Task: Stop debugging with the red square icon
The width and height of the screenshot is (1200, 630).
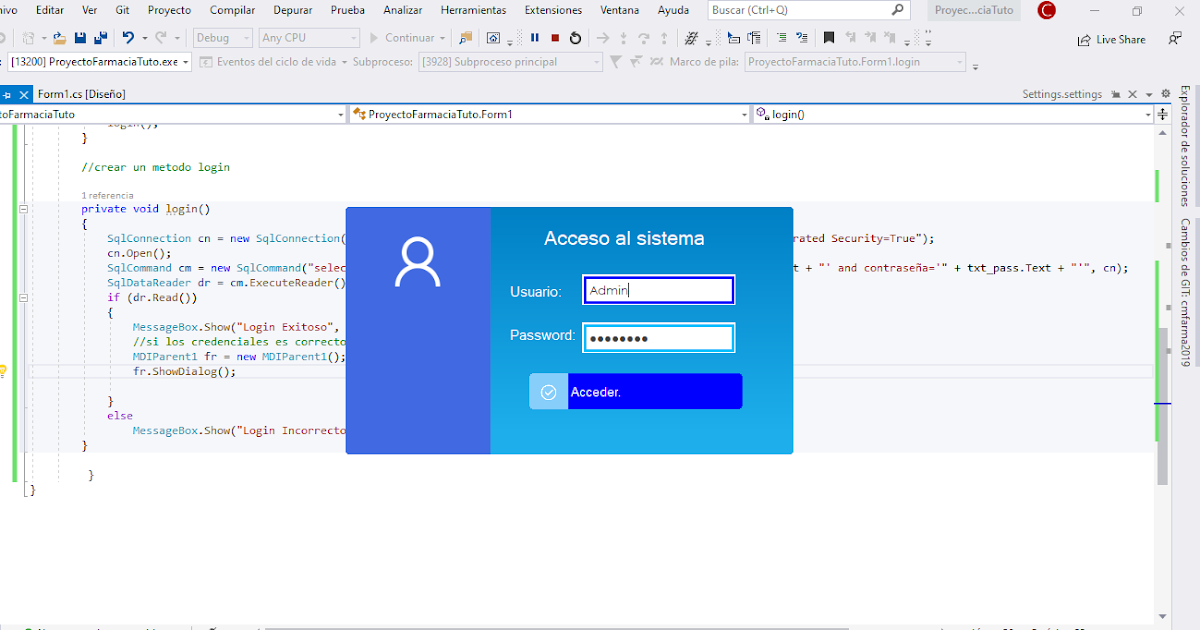Action: coord(555,38)
